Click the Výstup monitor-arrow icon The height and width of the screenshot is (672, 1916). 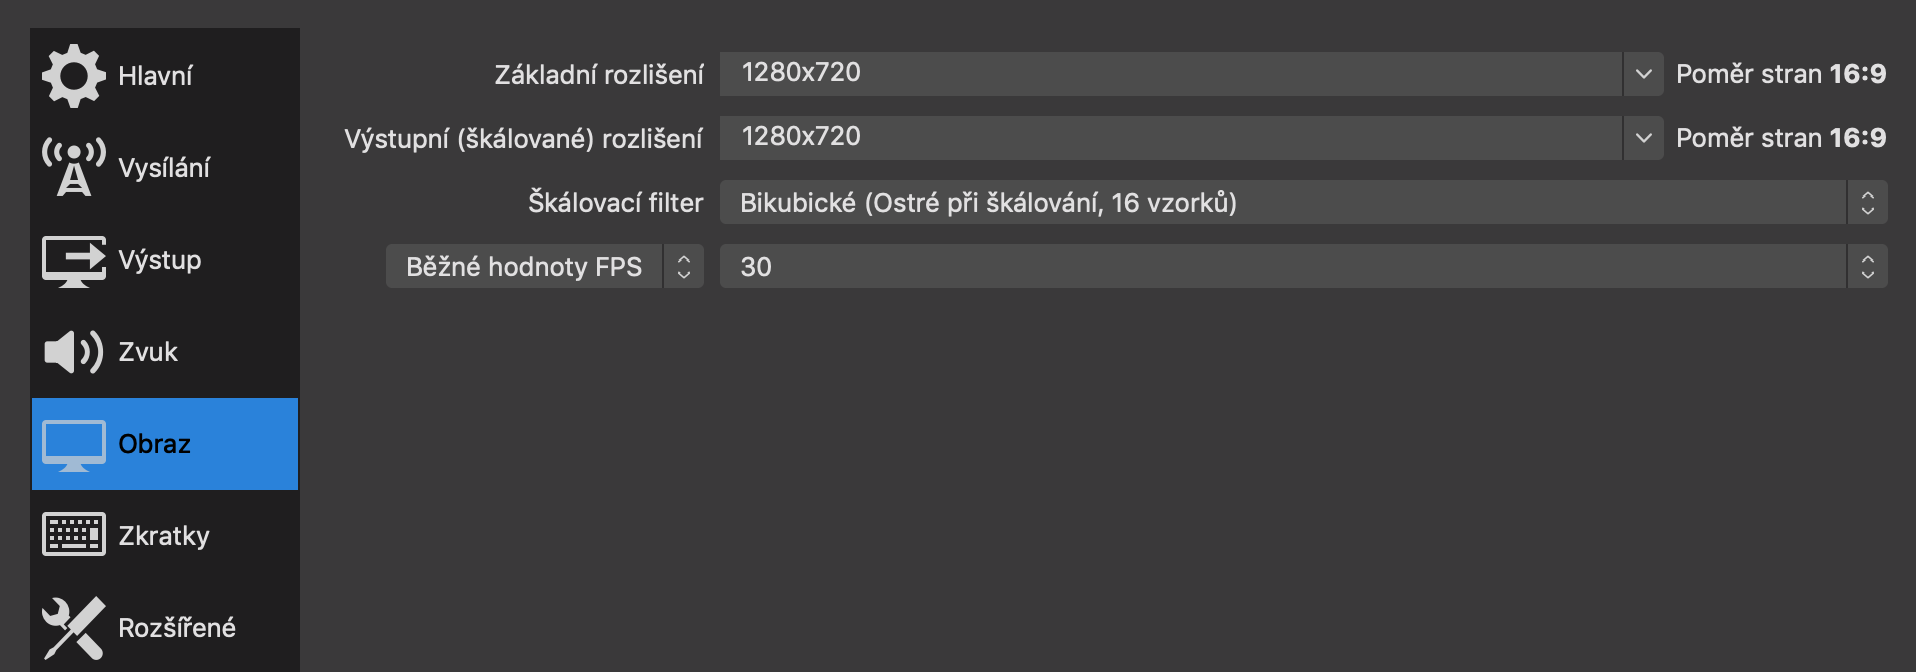point(72,259)
